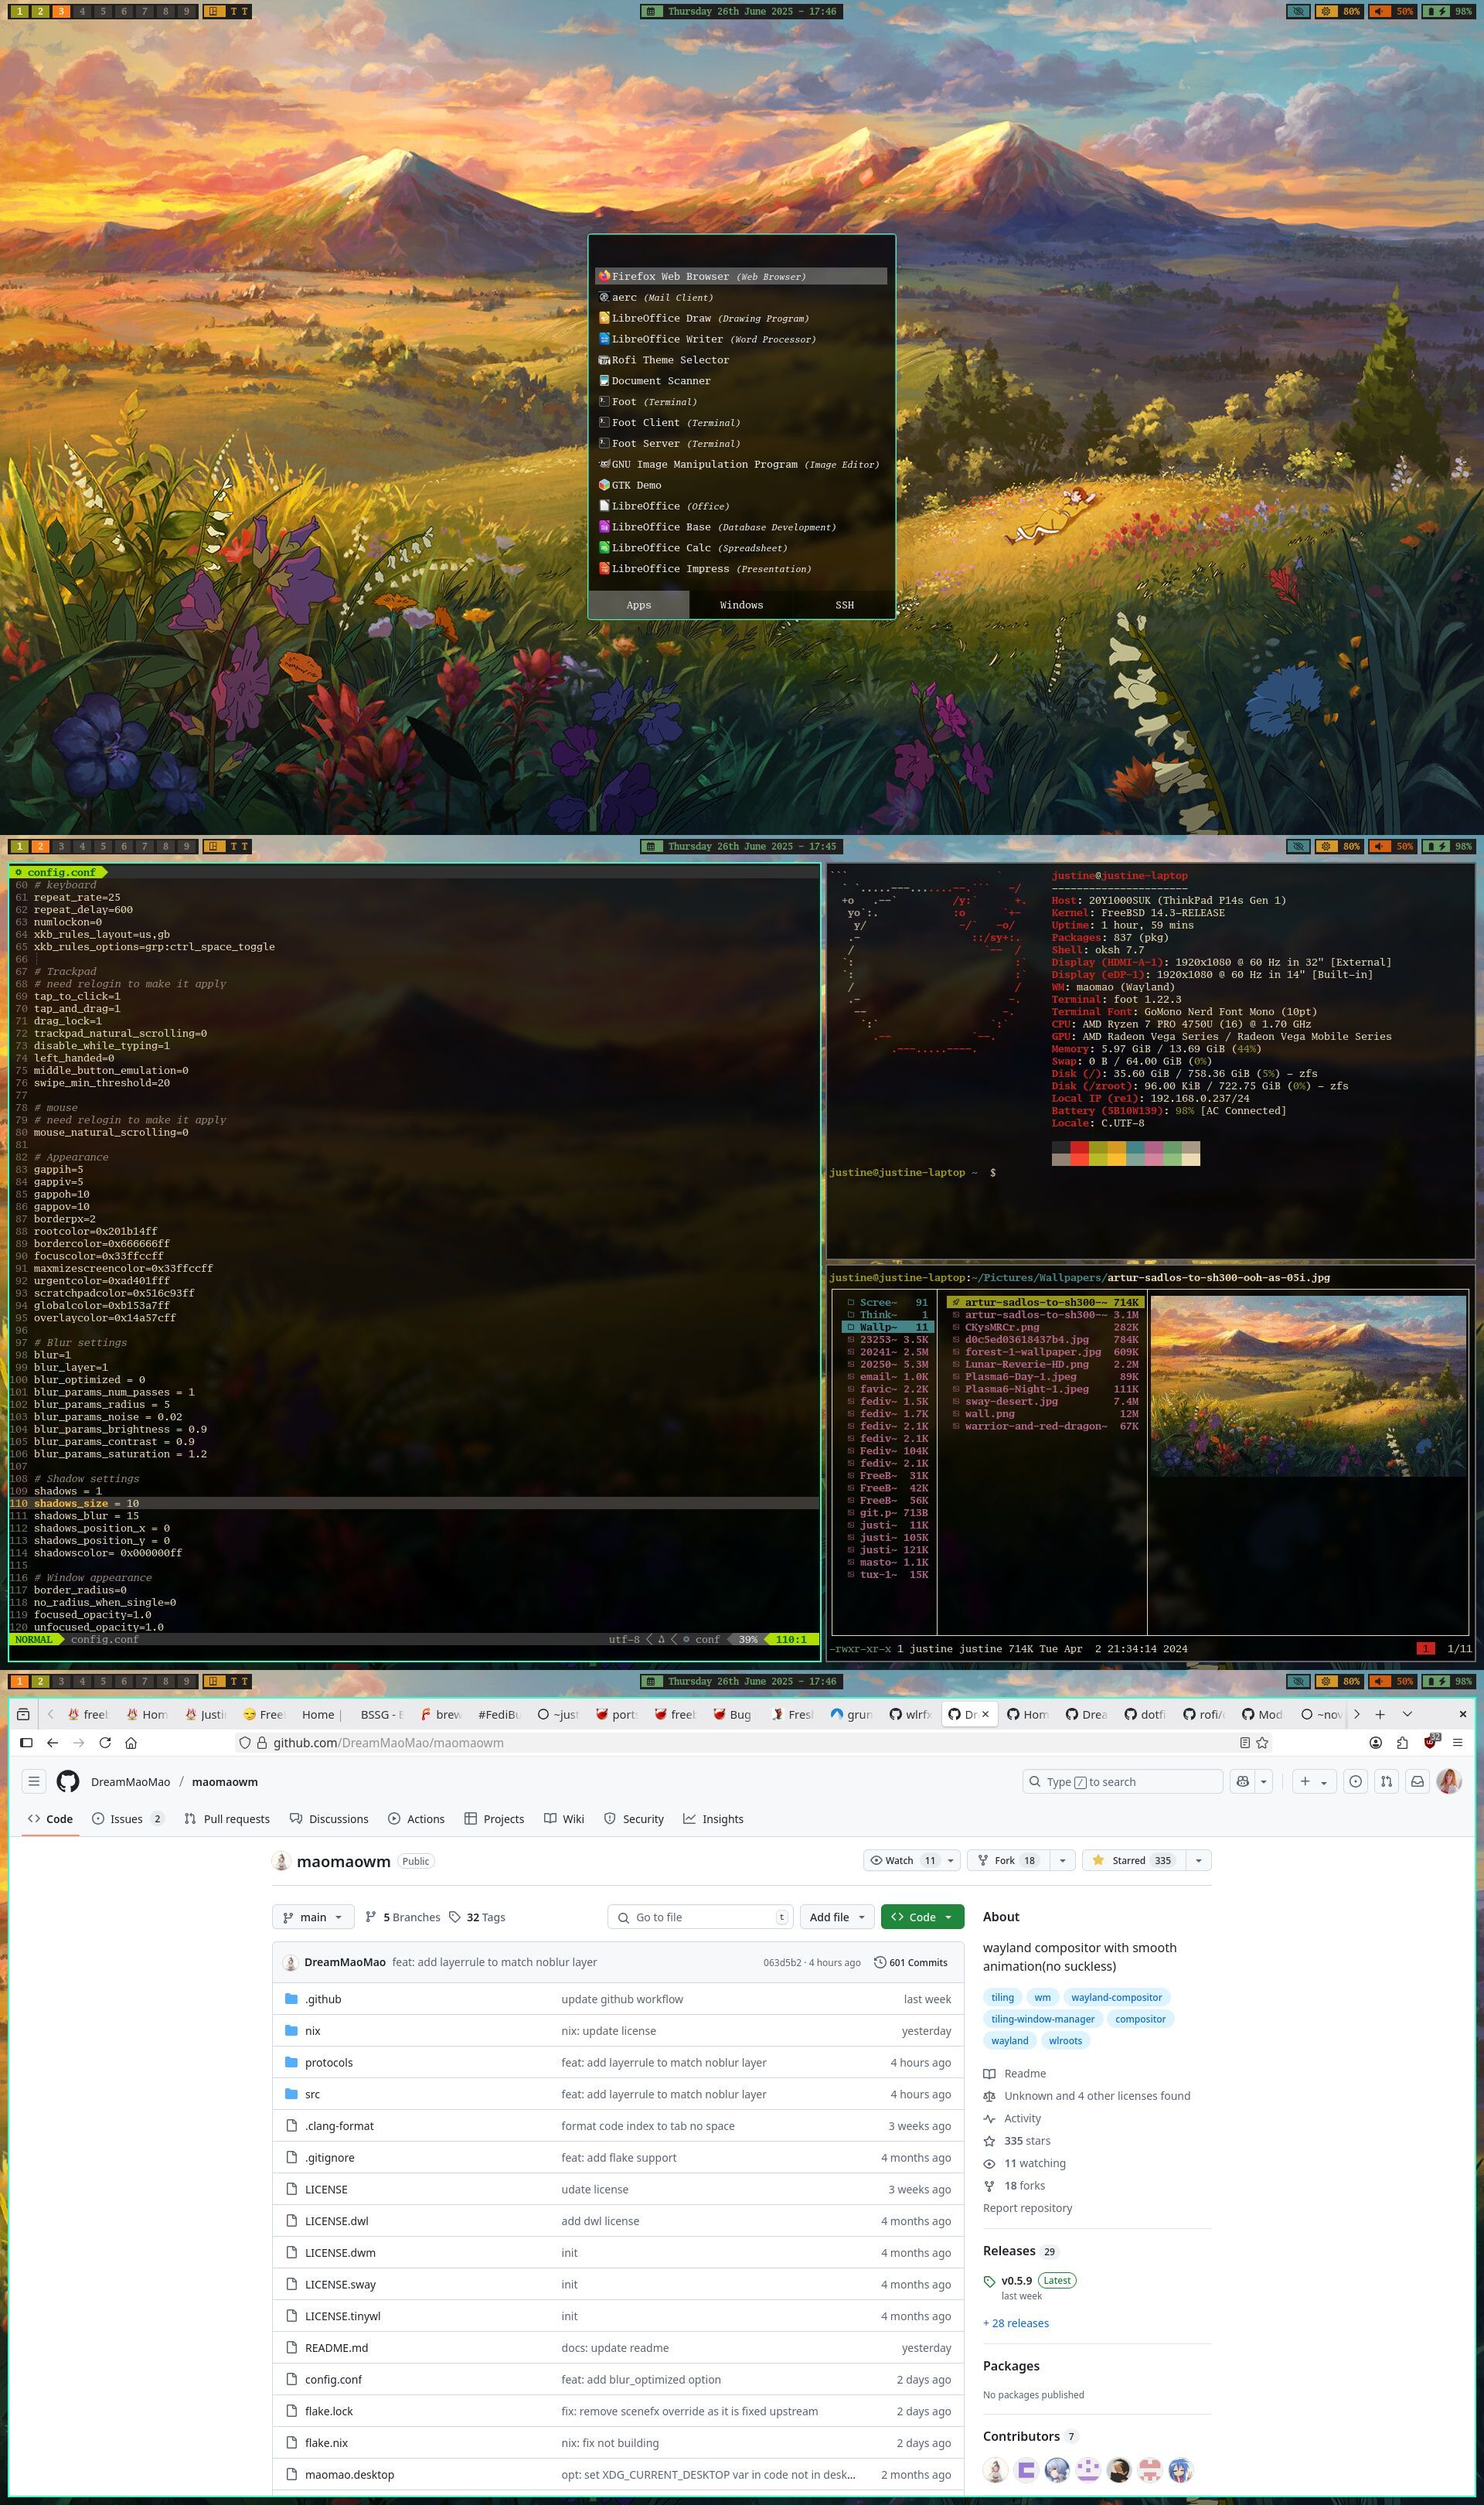Toggle the Firefox sidebar icon left of Back

point(26,1743)
